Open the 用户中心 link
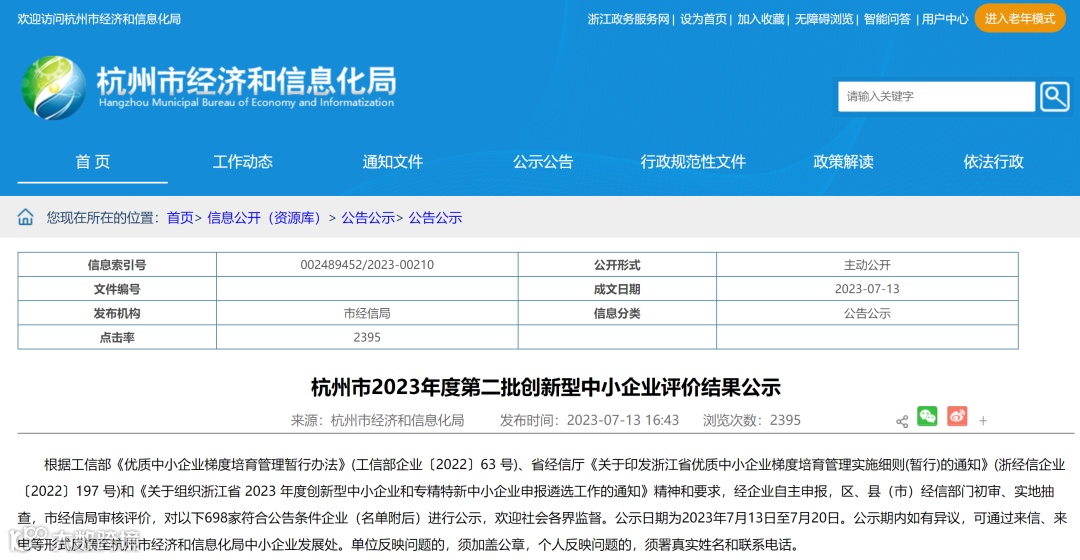This screenshot has height=560, width=1080. click(x=945, y=19)
